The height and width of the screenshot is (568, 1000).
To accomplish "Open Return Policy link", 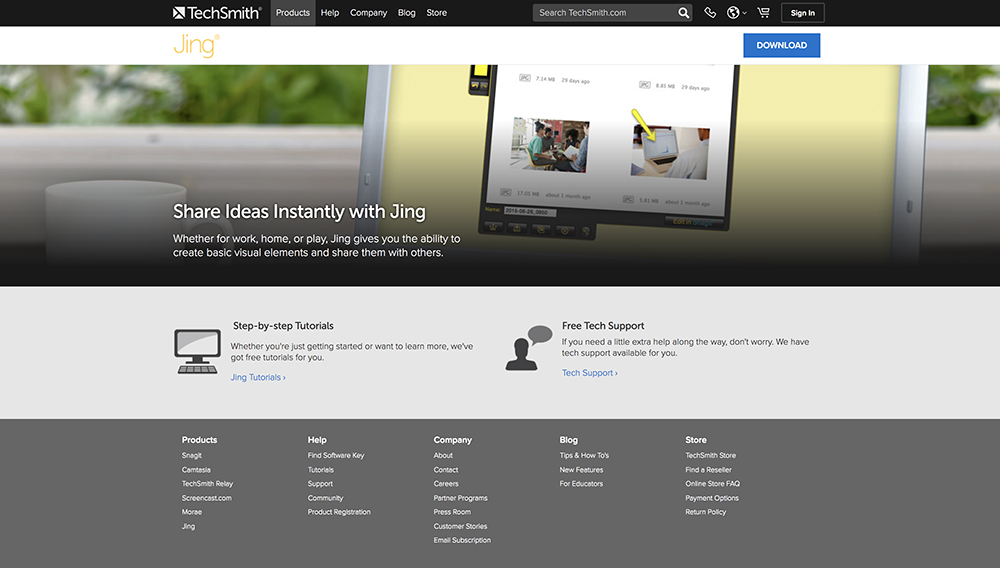I will 705,512.
